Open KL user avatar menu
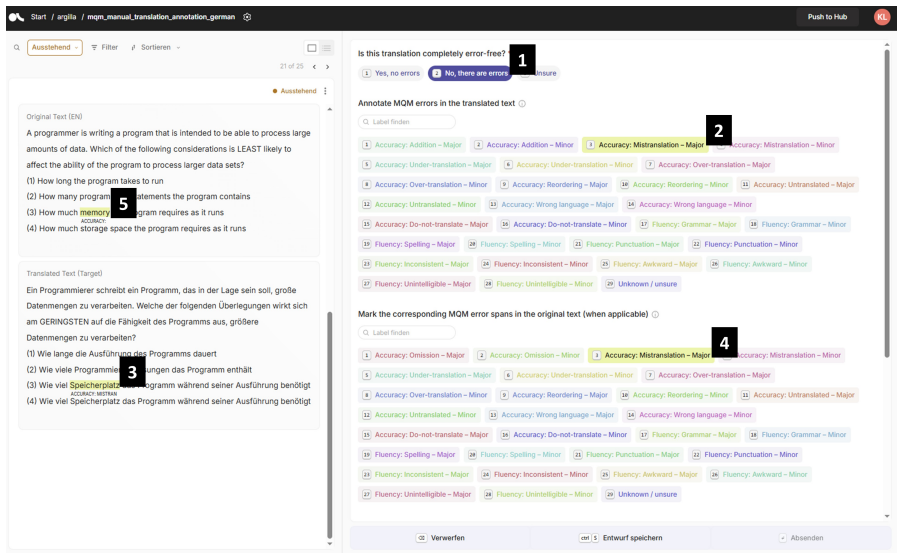Screen dimensions: 903x559 882,17
